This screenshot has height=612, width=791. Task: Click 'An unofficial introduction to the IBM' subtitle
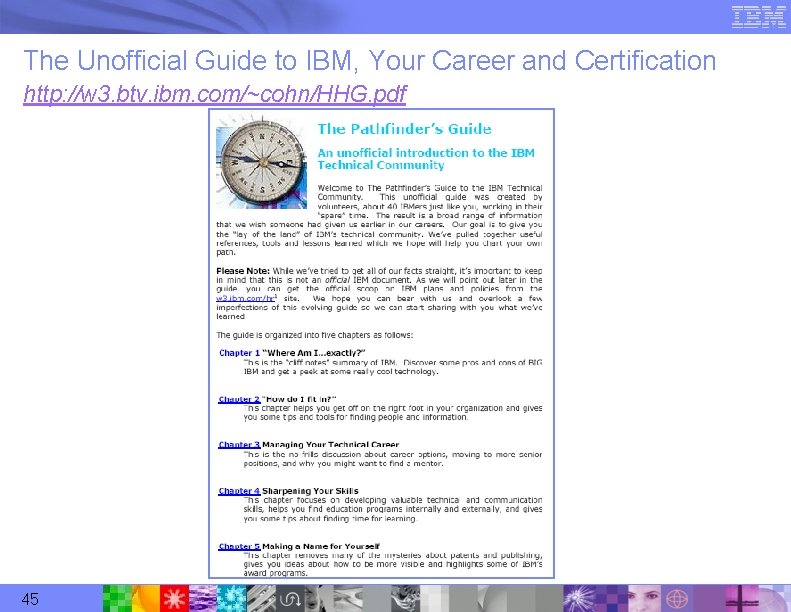(x=426, y=153)
